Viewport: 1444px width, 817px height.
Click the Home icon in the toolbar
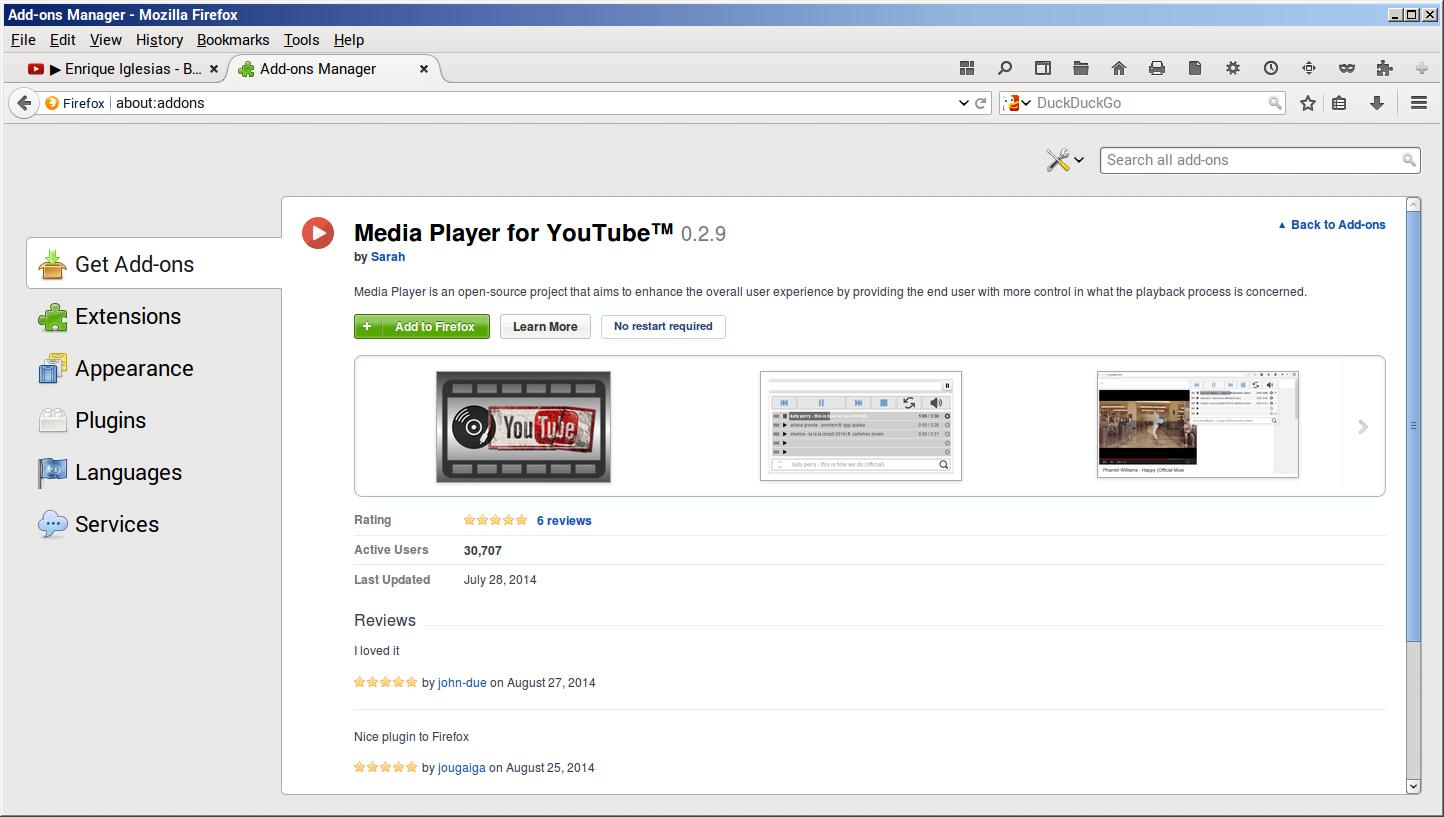[1119, 68]
